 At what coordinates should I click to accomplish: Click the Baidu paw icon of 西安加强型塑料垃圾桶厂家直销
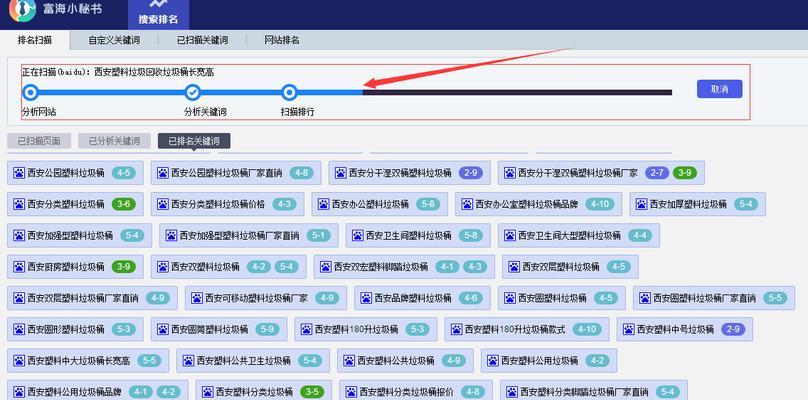172,236
